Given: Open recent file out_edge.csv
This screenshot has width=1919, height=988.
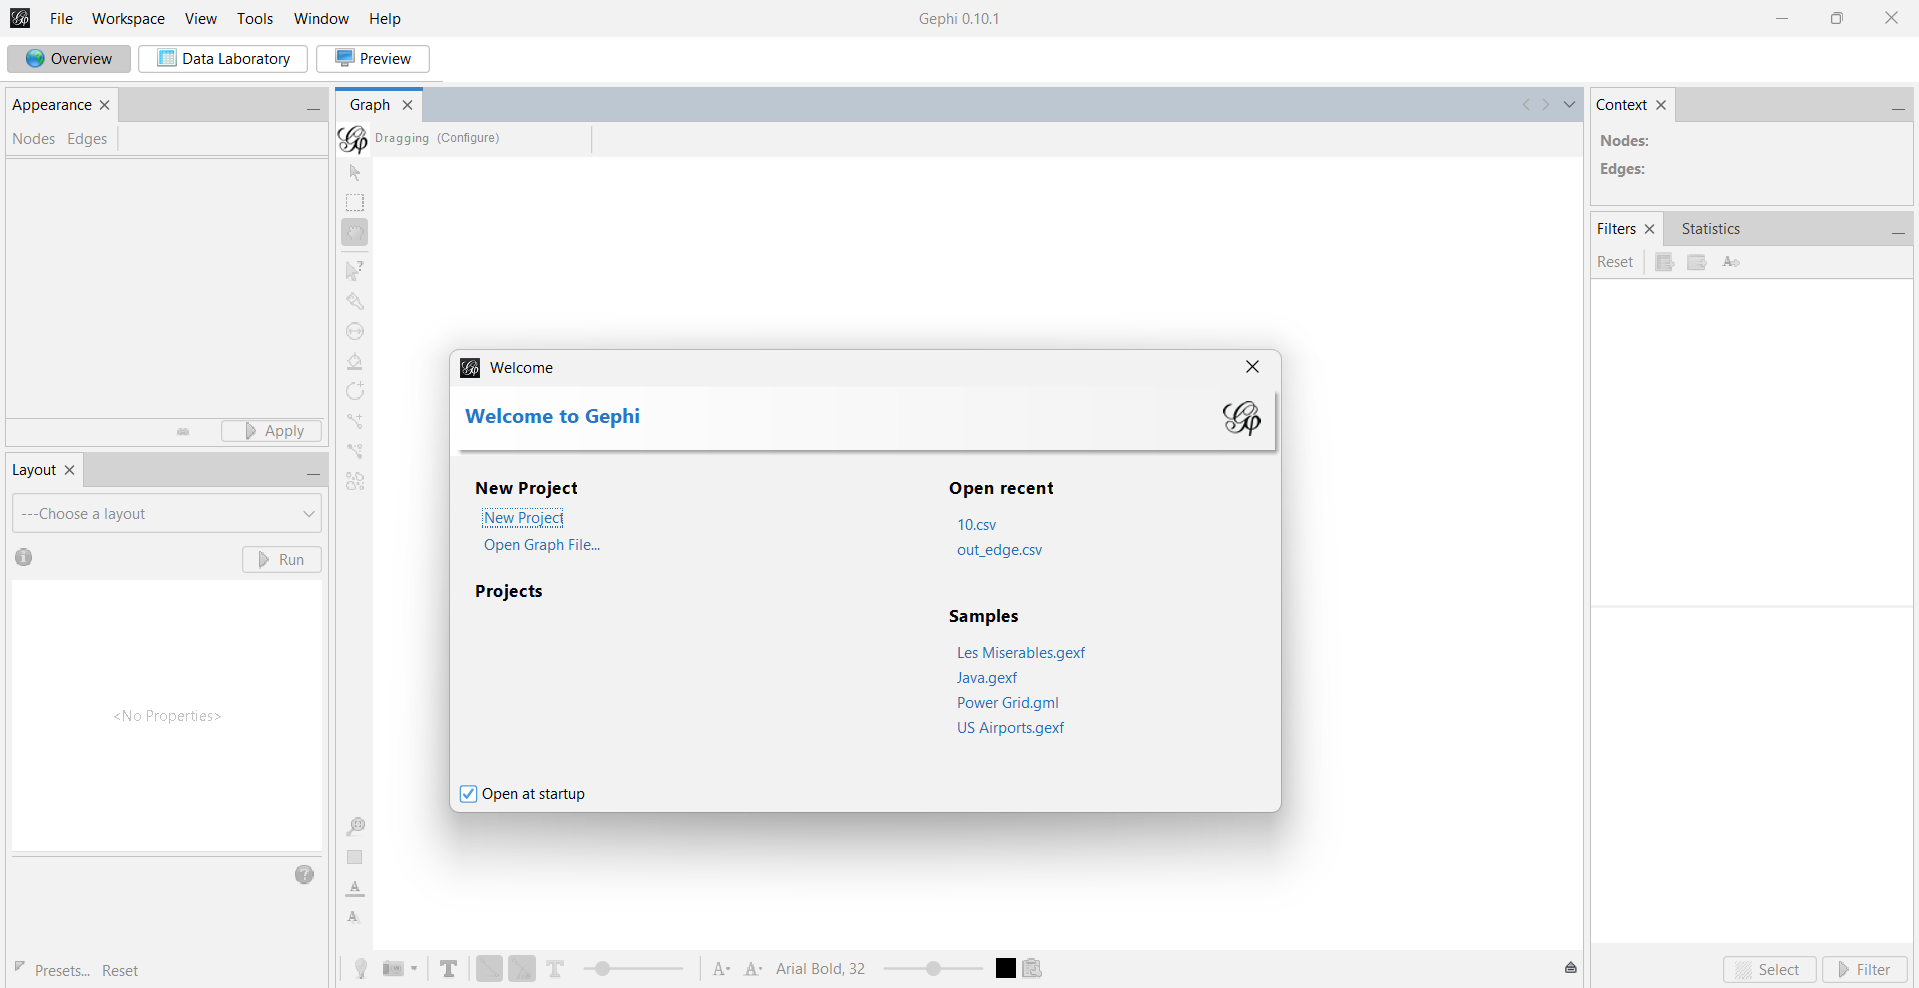Looking at the screenshot, I should 999,550.
